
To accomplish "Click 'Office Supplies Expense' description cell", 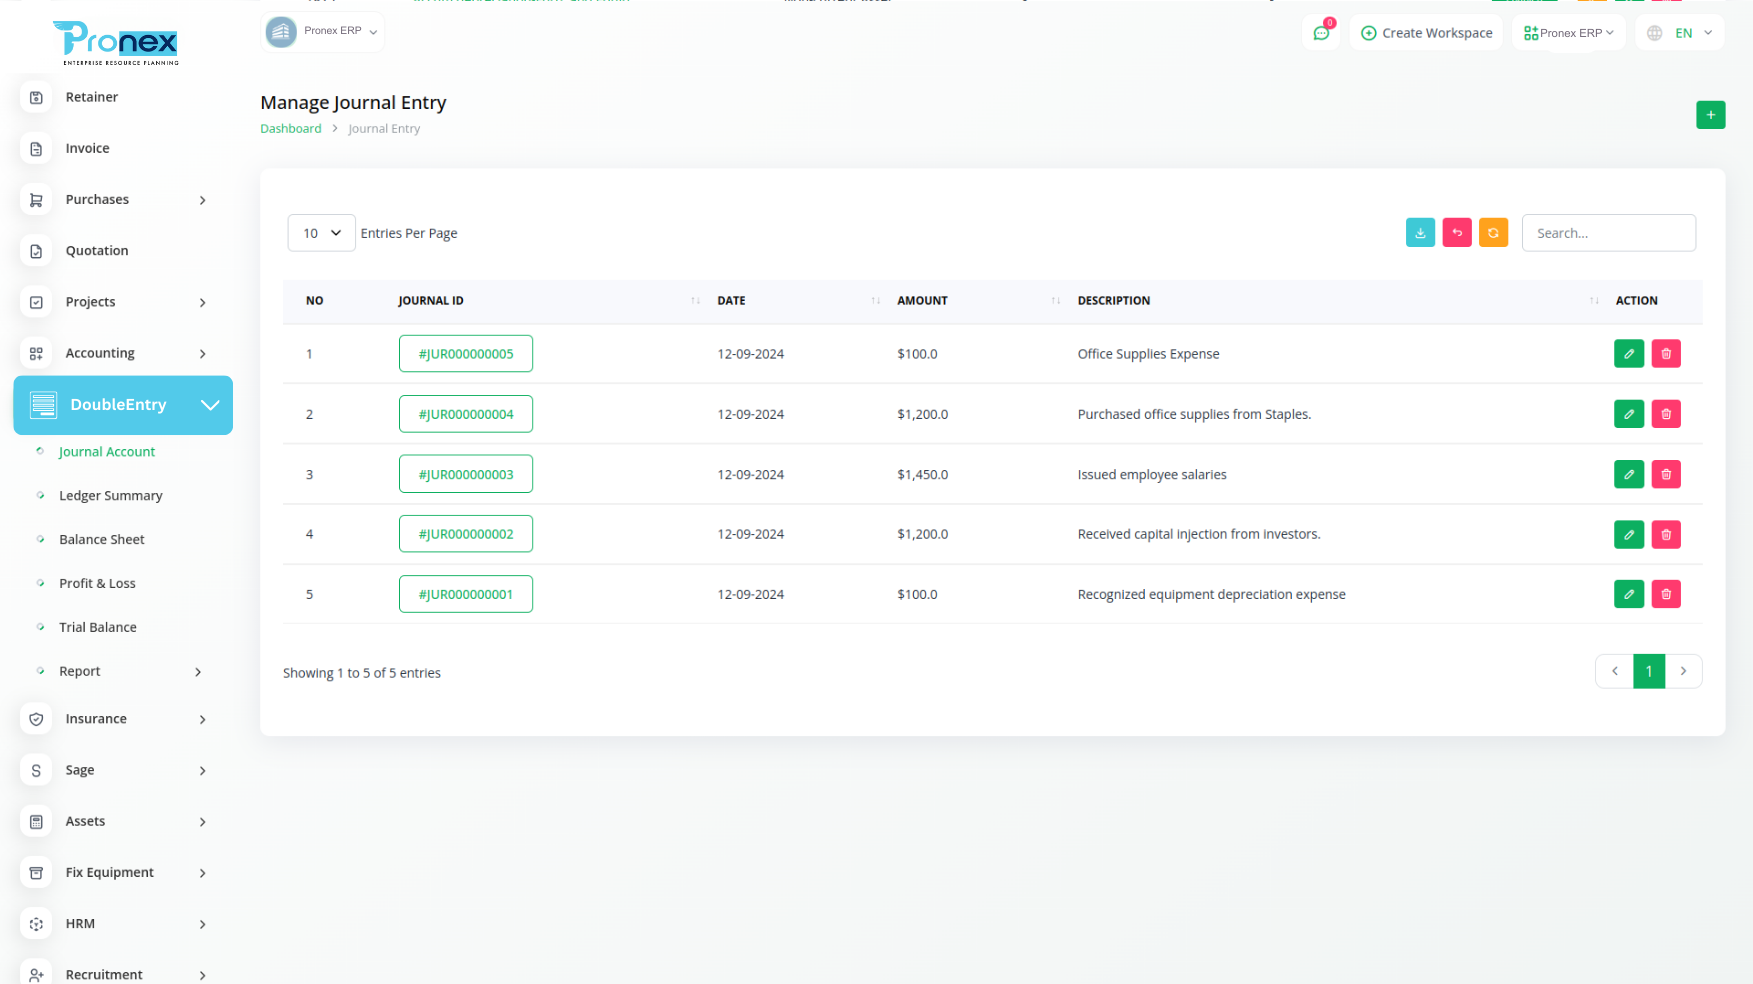I will click(x=1148, y=354).
